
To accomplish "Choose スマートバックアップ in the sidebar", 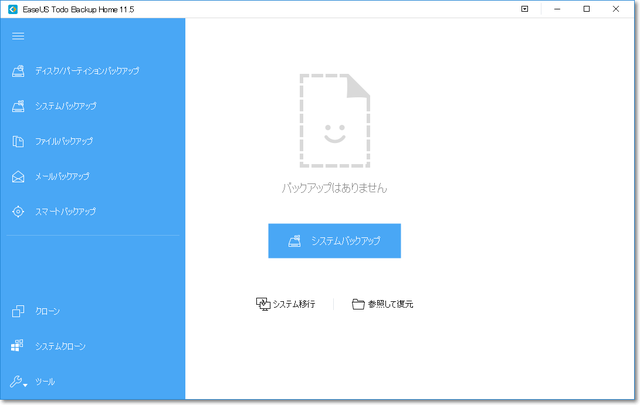I will point(66,212).
